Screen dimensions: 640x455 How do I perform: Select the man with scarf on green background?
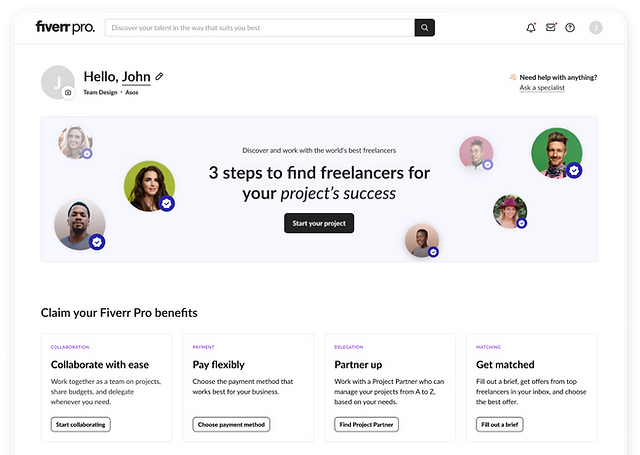pos(557,153)
